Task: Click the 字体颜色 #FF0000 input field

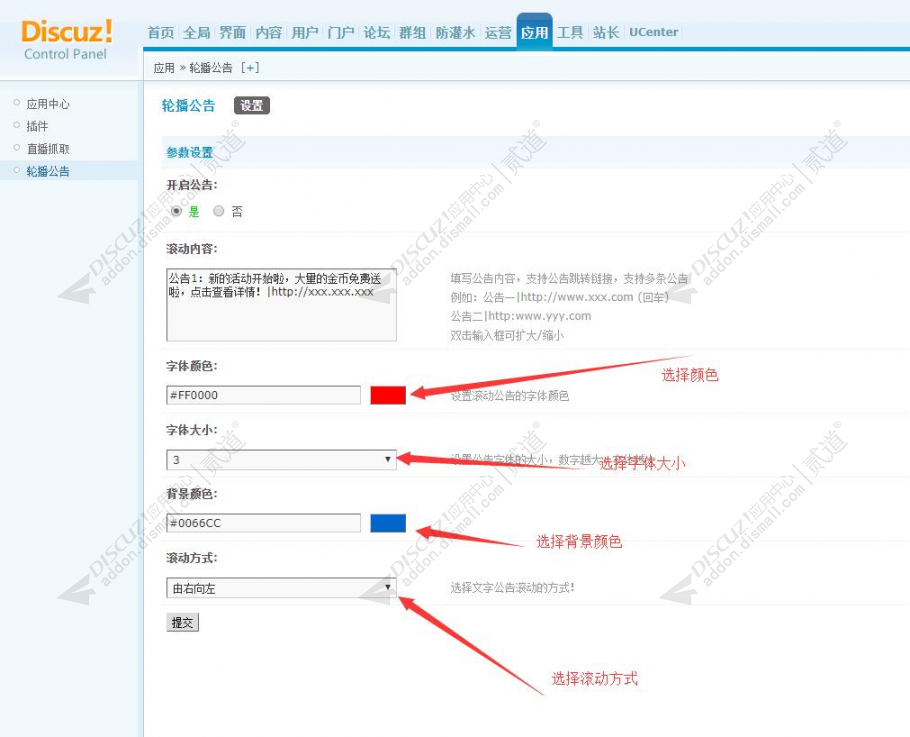Action: click(263, 395)
